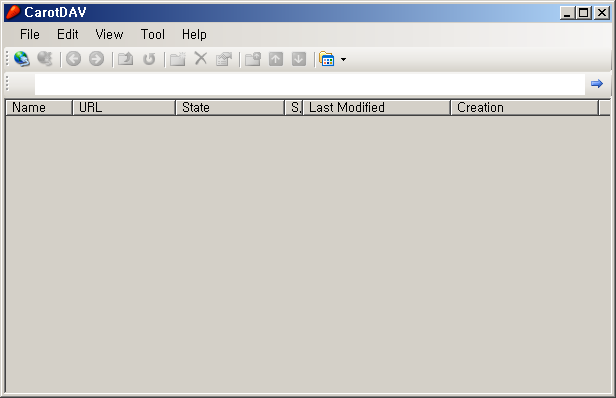Go back with the left arrow icon
Screen dimensions: 616x398
tap(73, 59)
